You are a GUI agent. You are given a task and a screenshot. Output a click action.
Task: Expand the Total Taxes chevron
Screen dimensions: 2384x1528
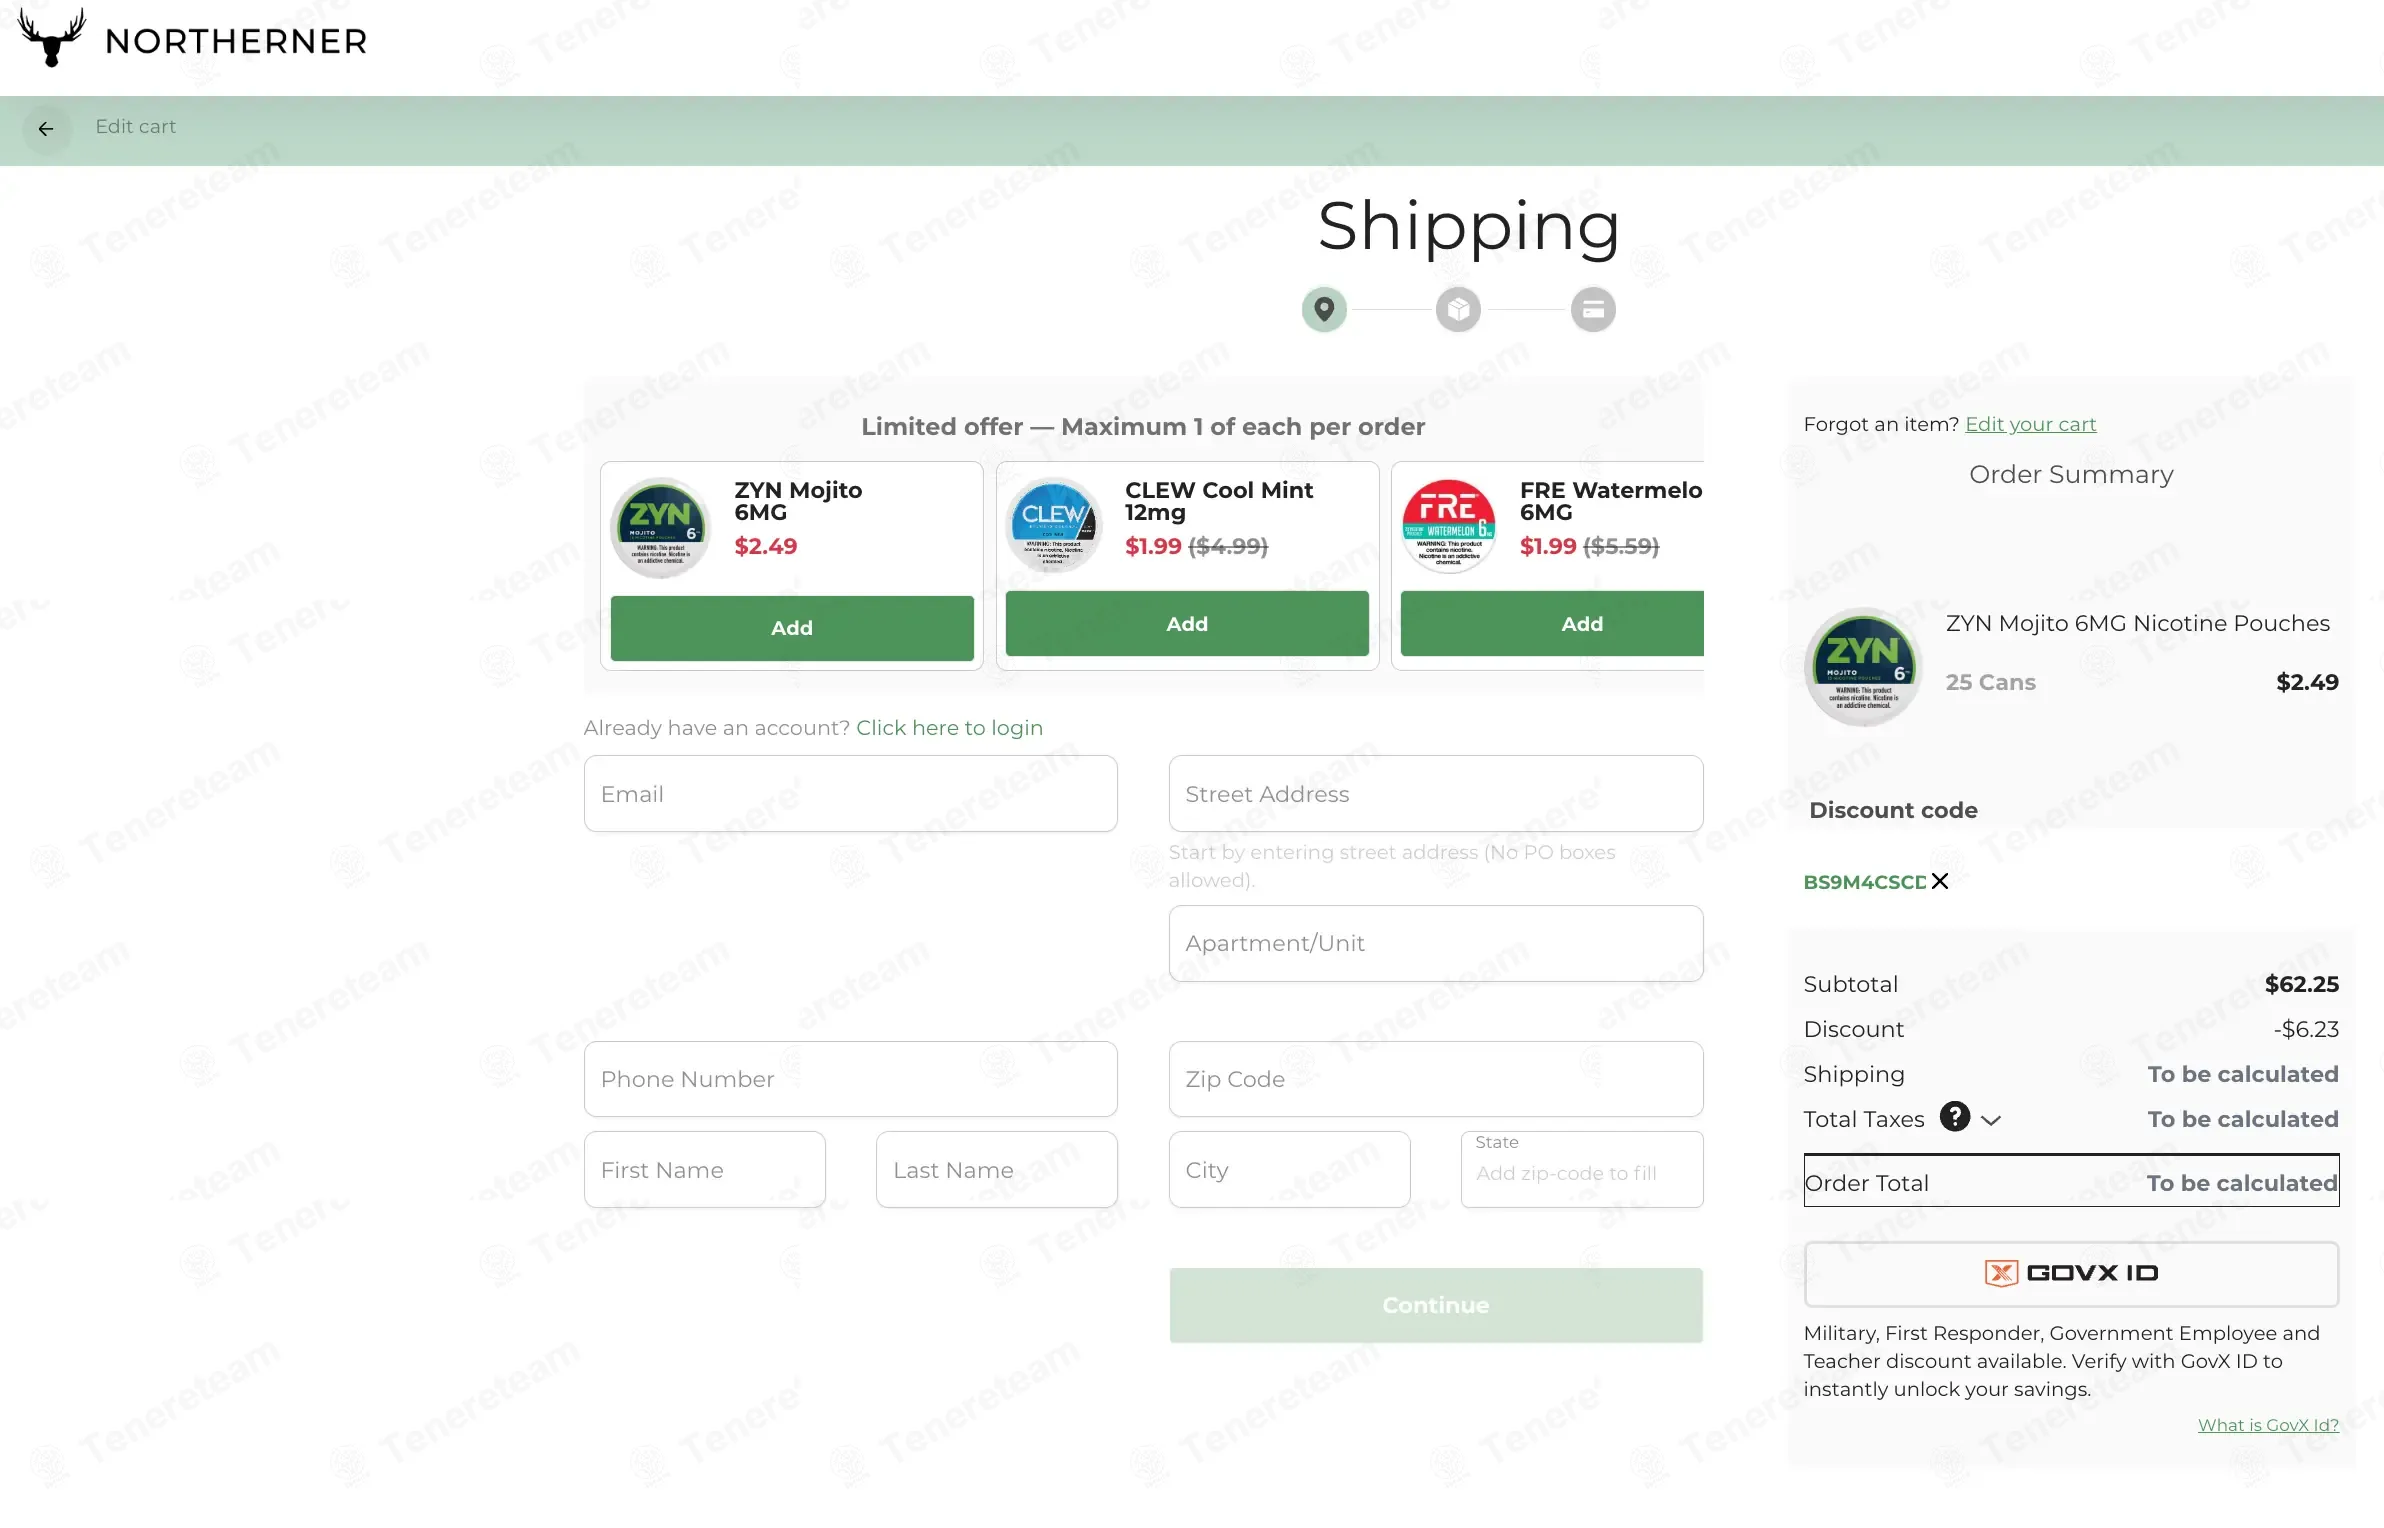pyautogui.click(x=1991, y=1120)
